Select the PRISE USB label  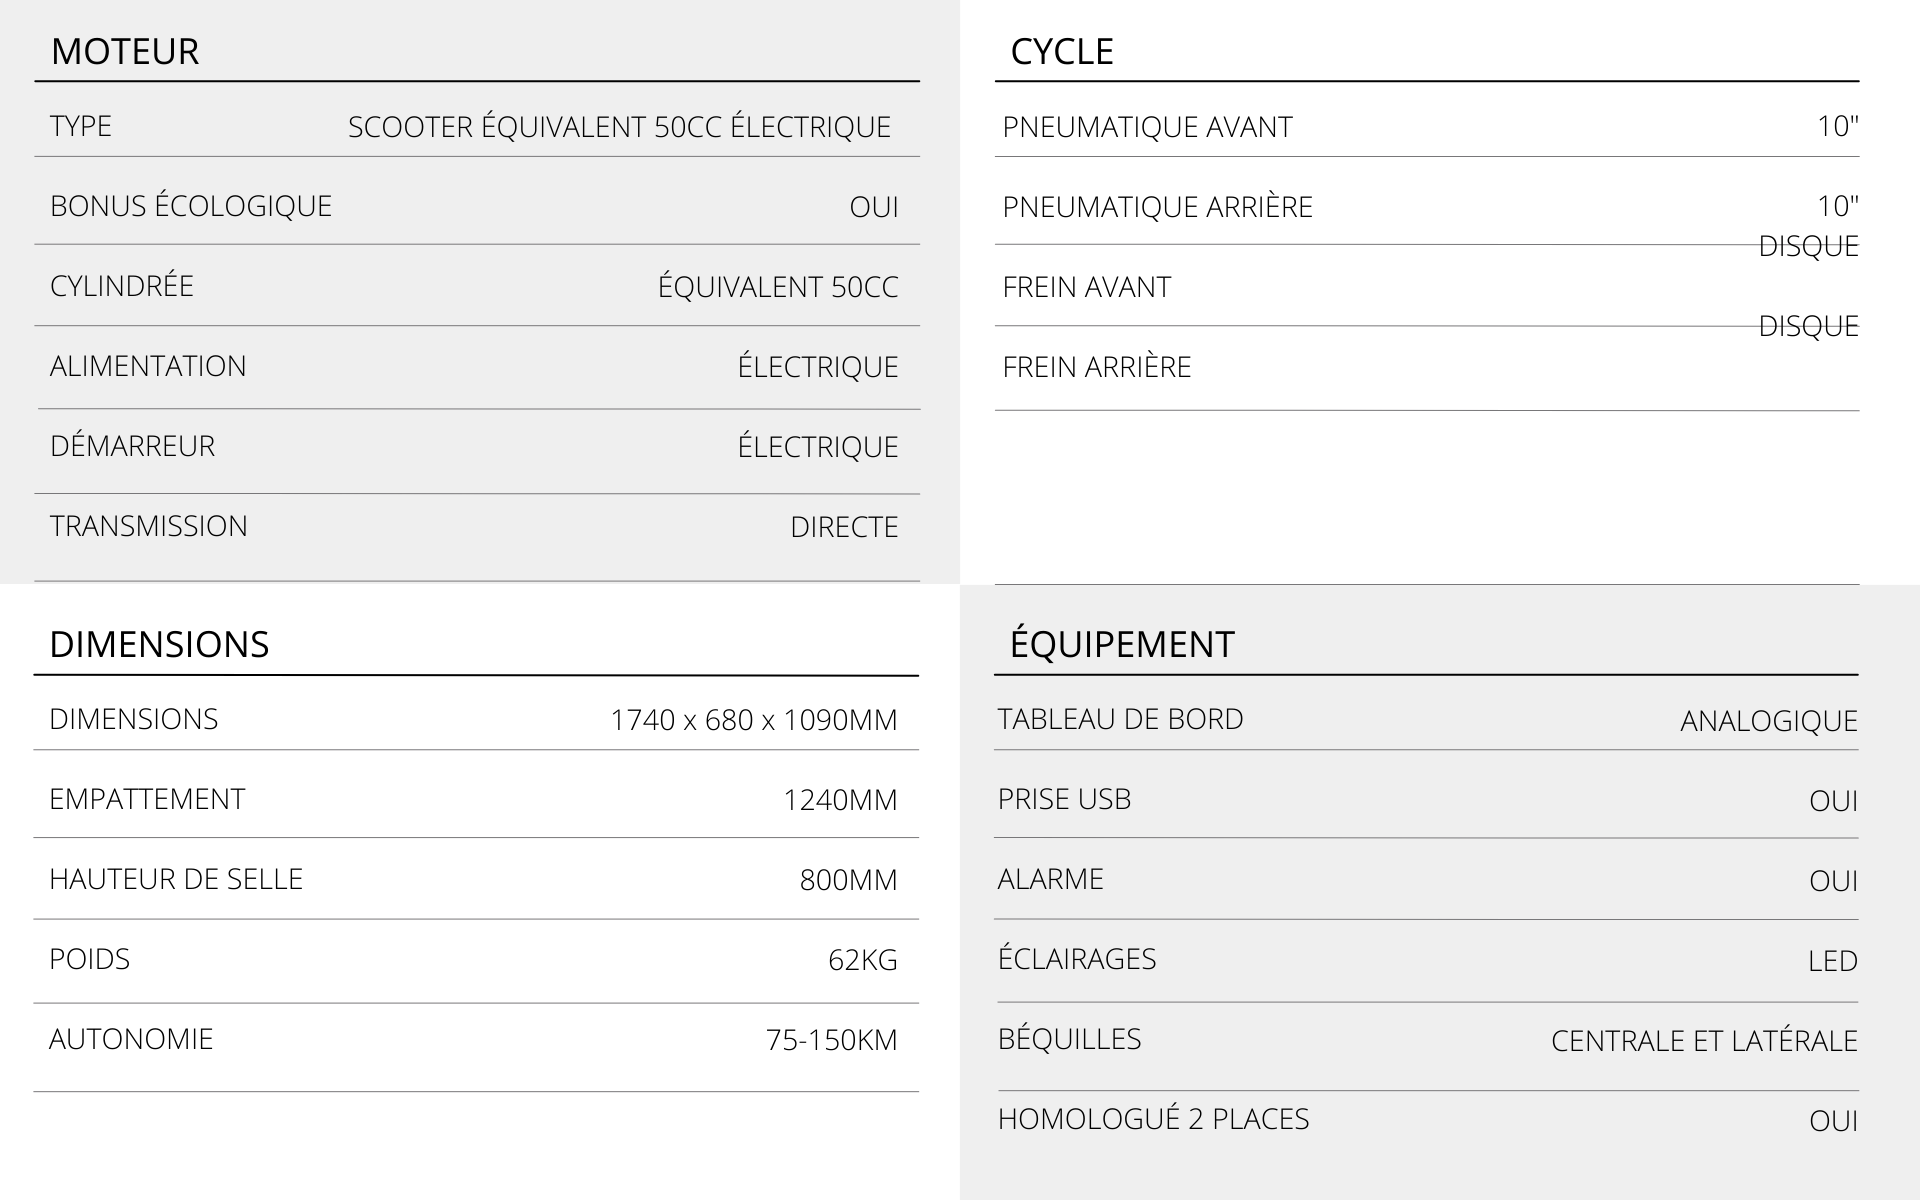pyautogui.click(x=1064, y=799)
